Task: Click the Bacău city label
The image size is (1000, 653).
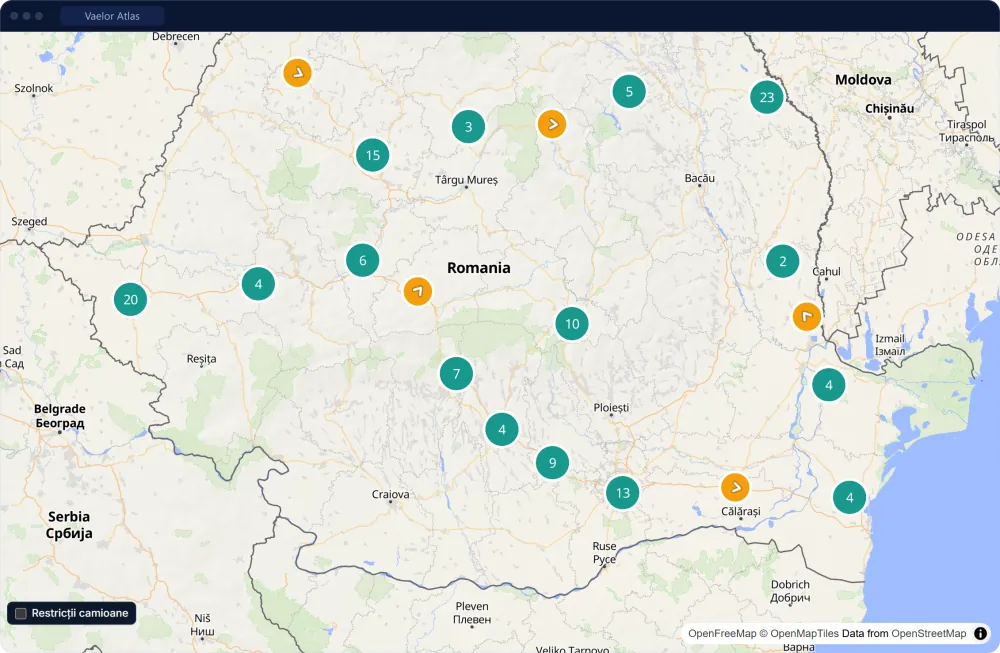Action: 700,178
